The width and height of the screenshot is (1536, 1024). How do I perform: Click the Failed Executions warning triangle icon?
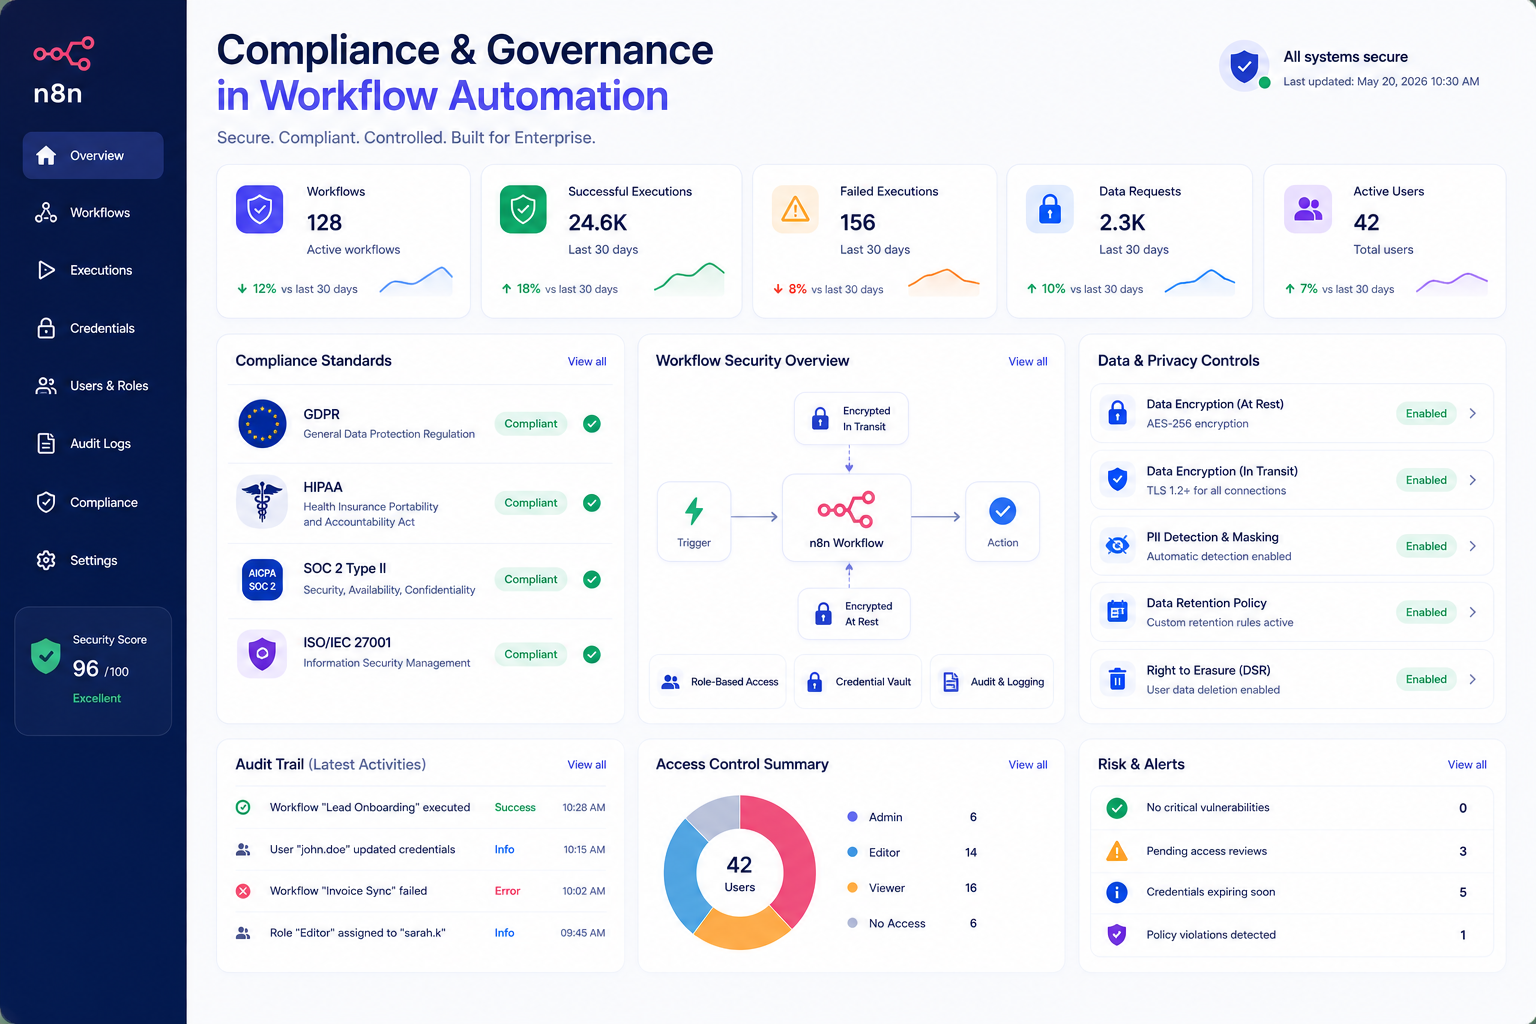coord(795,209)
